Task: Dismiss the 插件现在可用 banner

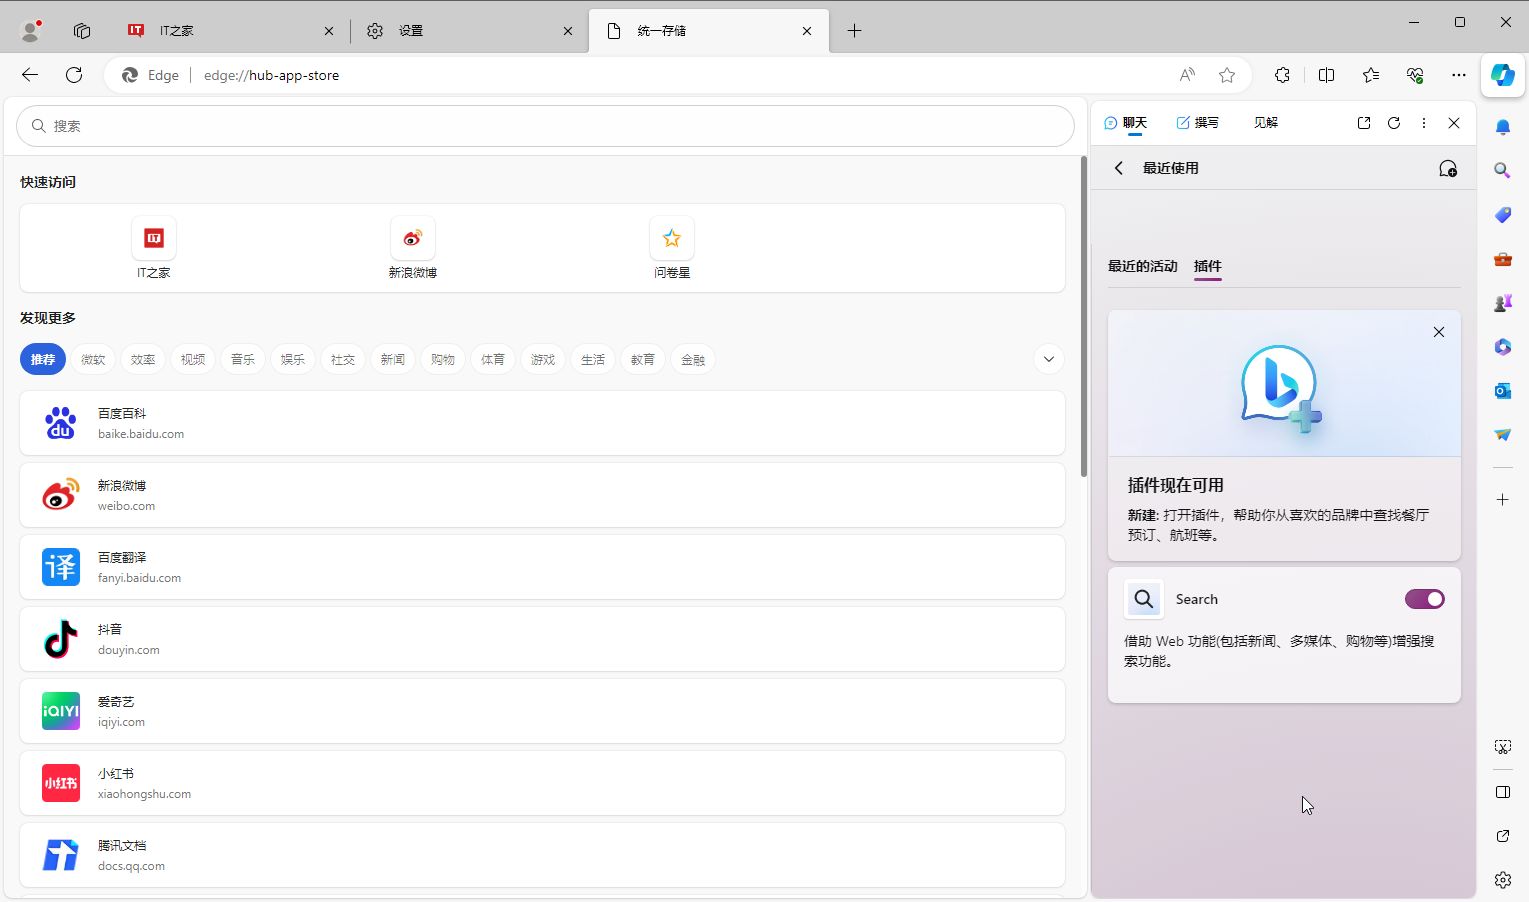Action: click(x=1438, y=332)
